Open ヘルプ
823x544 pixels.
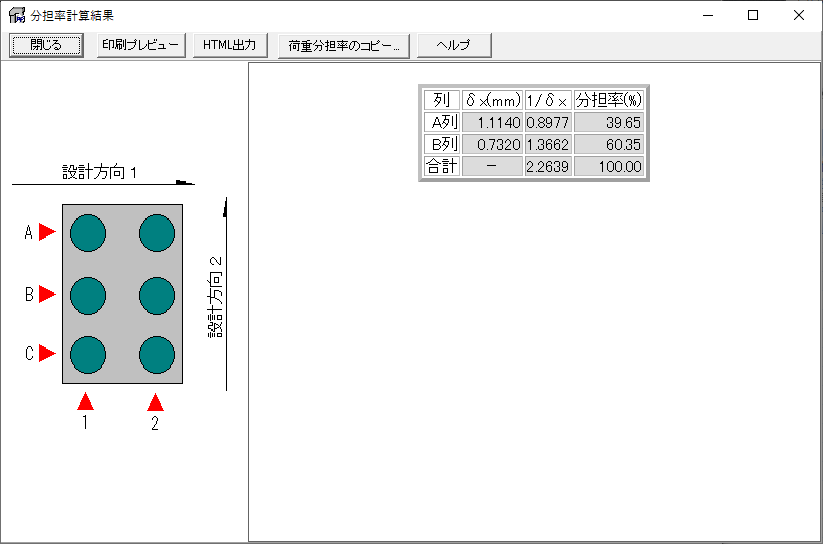454,46
